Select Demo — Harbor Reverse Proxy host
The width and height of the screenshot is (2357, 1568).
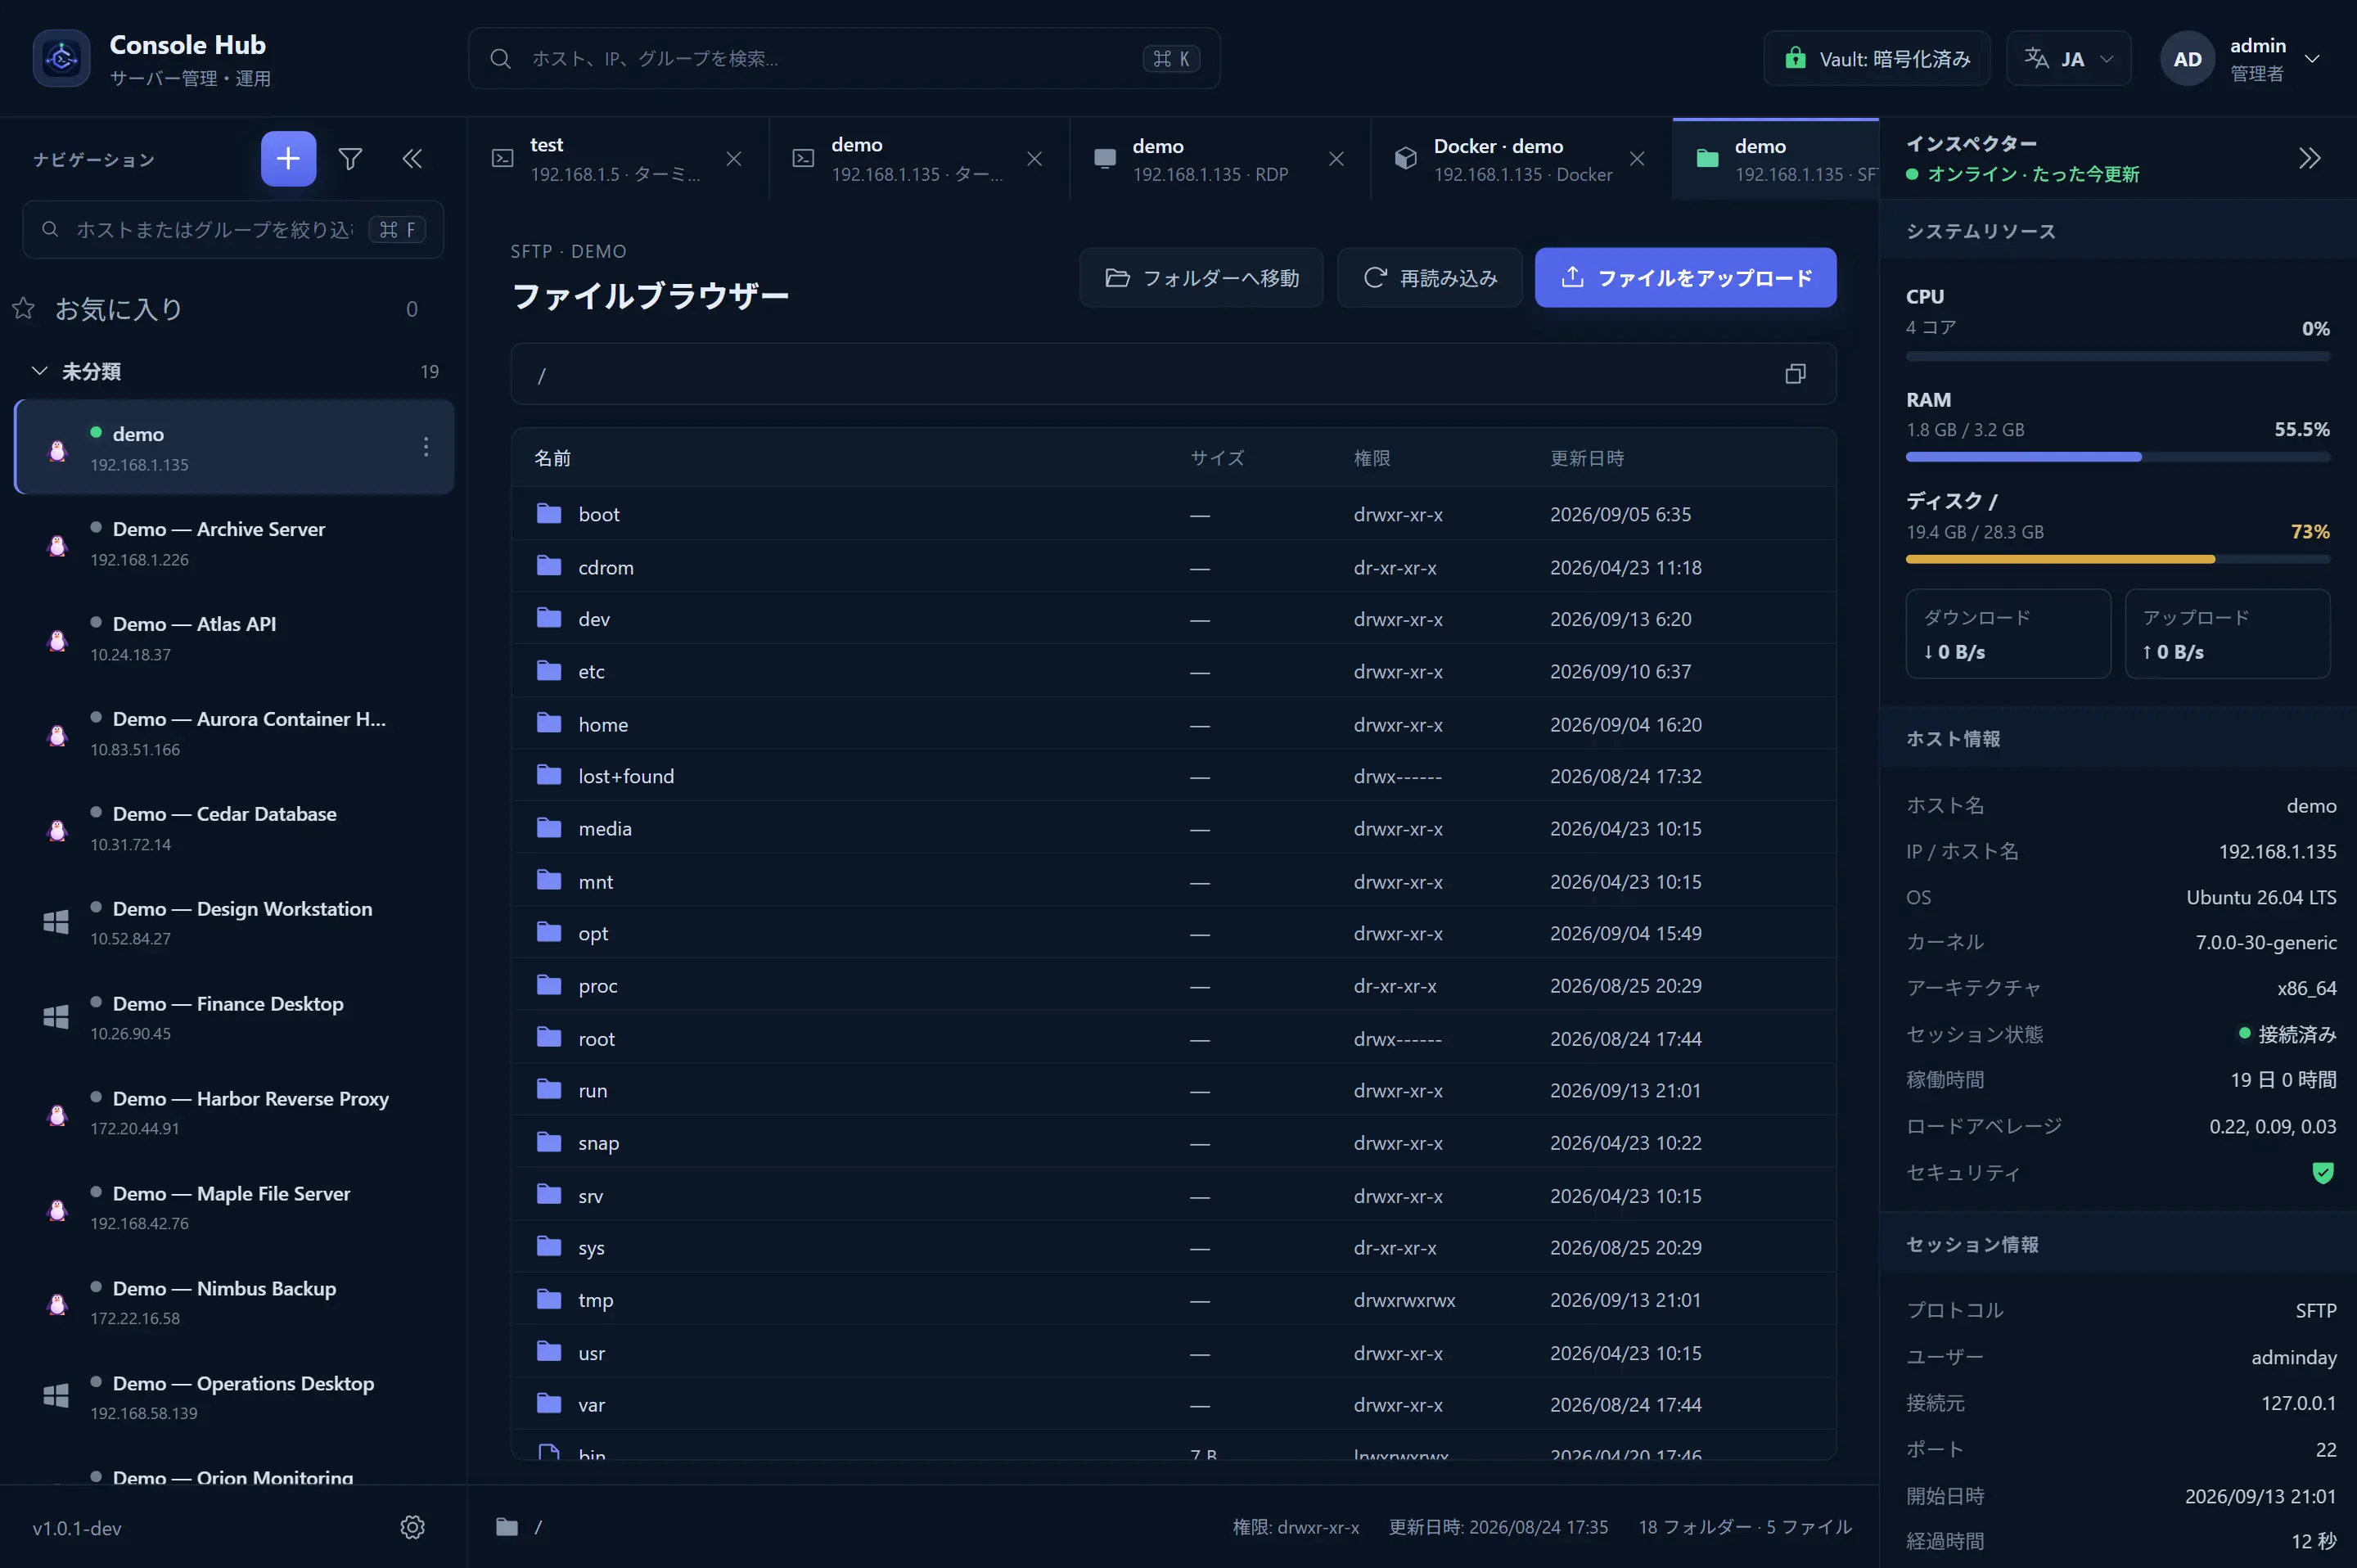pyautogui.click(x=234, y=1112)
